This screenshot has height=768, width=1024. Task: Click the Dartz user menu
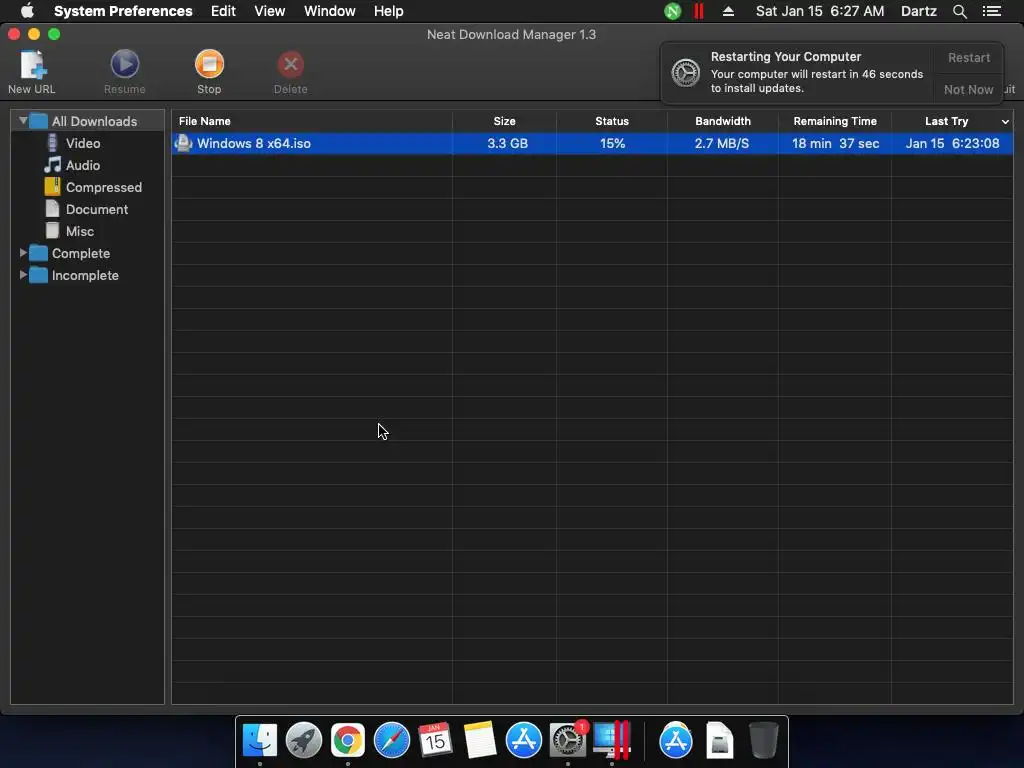pyautogui.click(x=919, y=11)
